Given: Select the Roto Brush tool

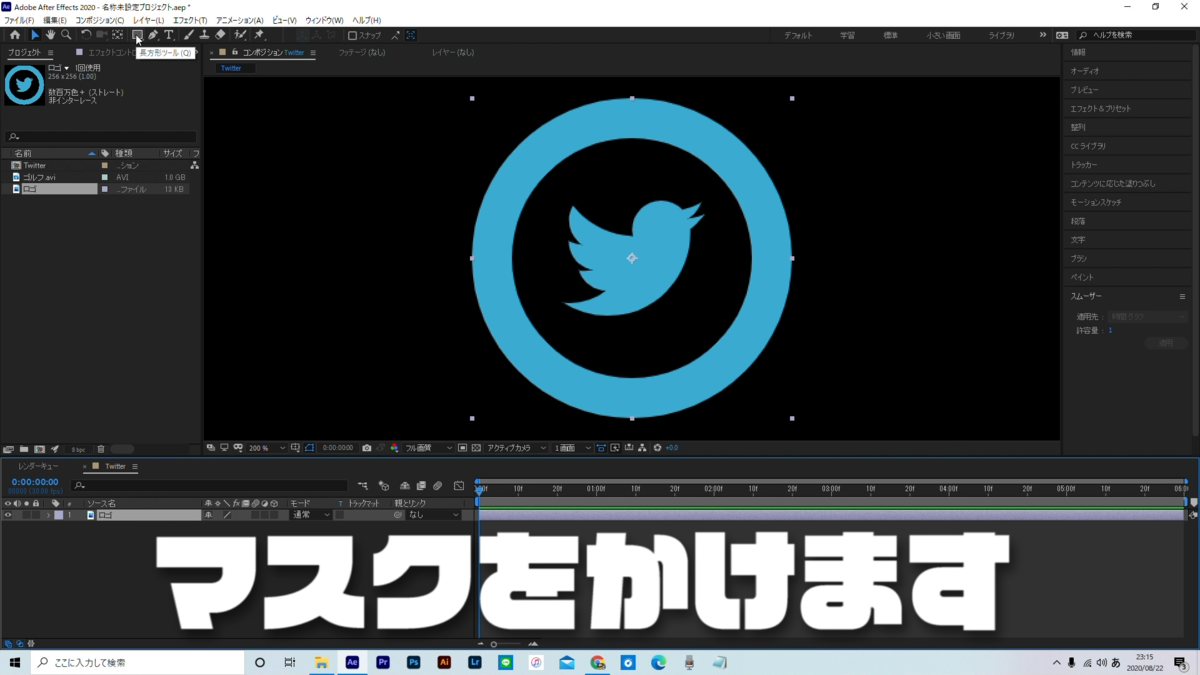Looking at the screenshot, I should click(241, 35).
